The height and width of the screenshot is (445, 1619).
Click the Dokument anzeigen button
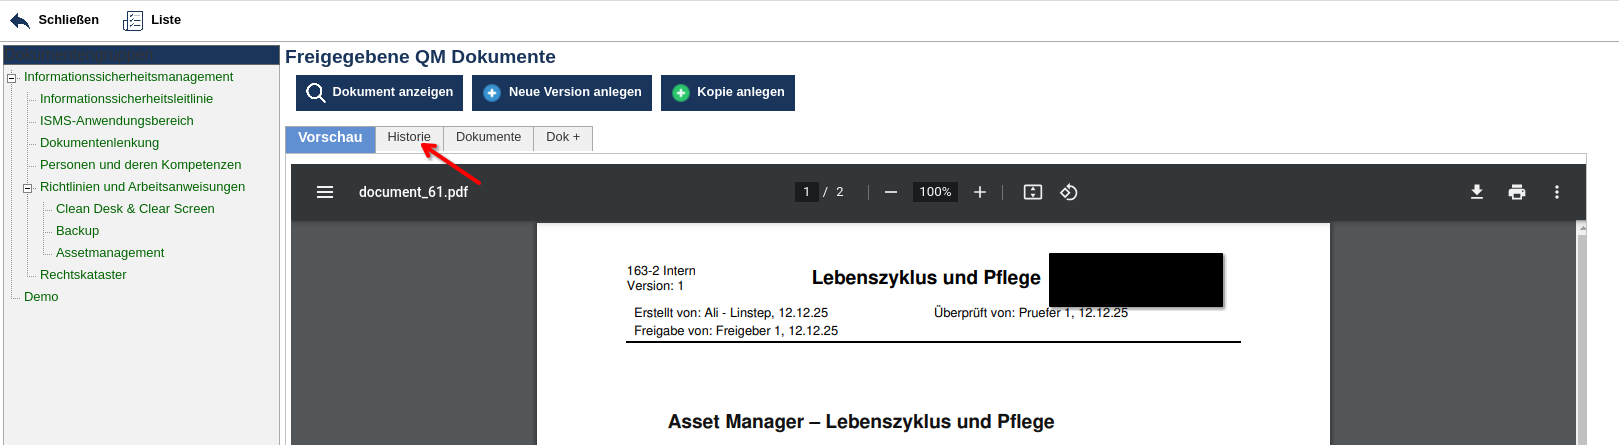(379, 92)
